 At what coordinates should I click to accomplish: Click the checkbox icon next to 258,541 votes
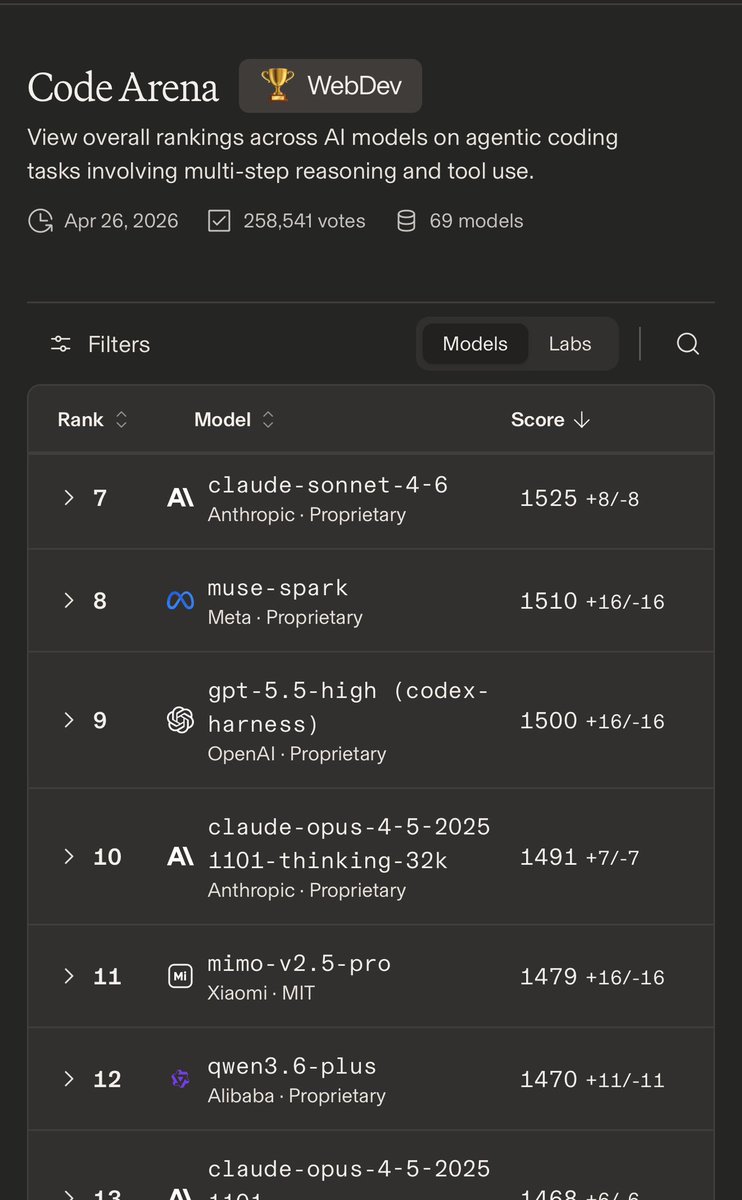coord(219,221)
